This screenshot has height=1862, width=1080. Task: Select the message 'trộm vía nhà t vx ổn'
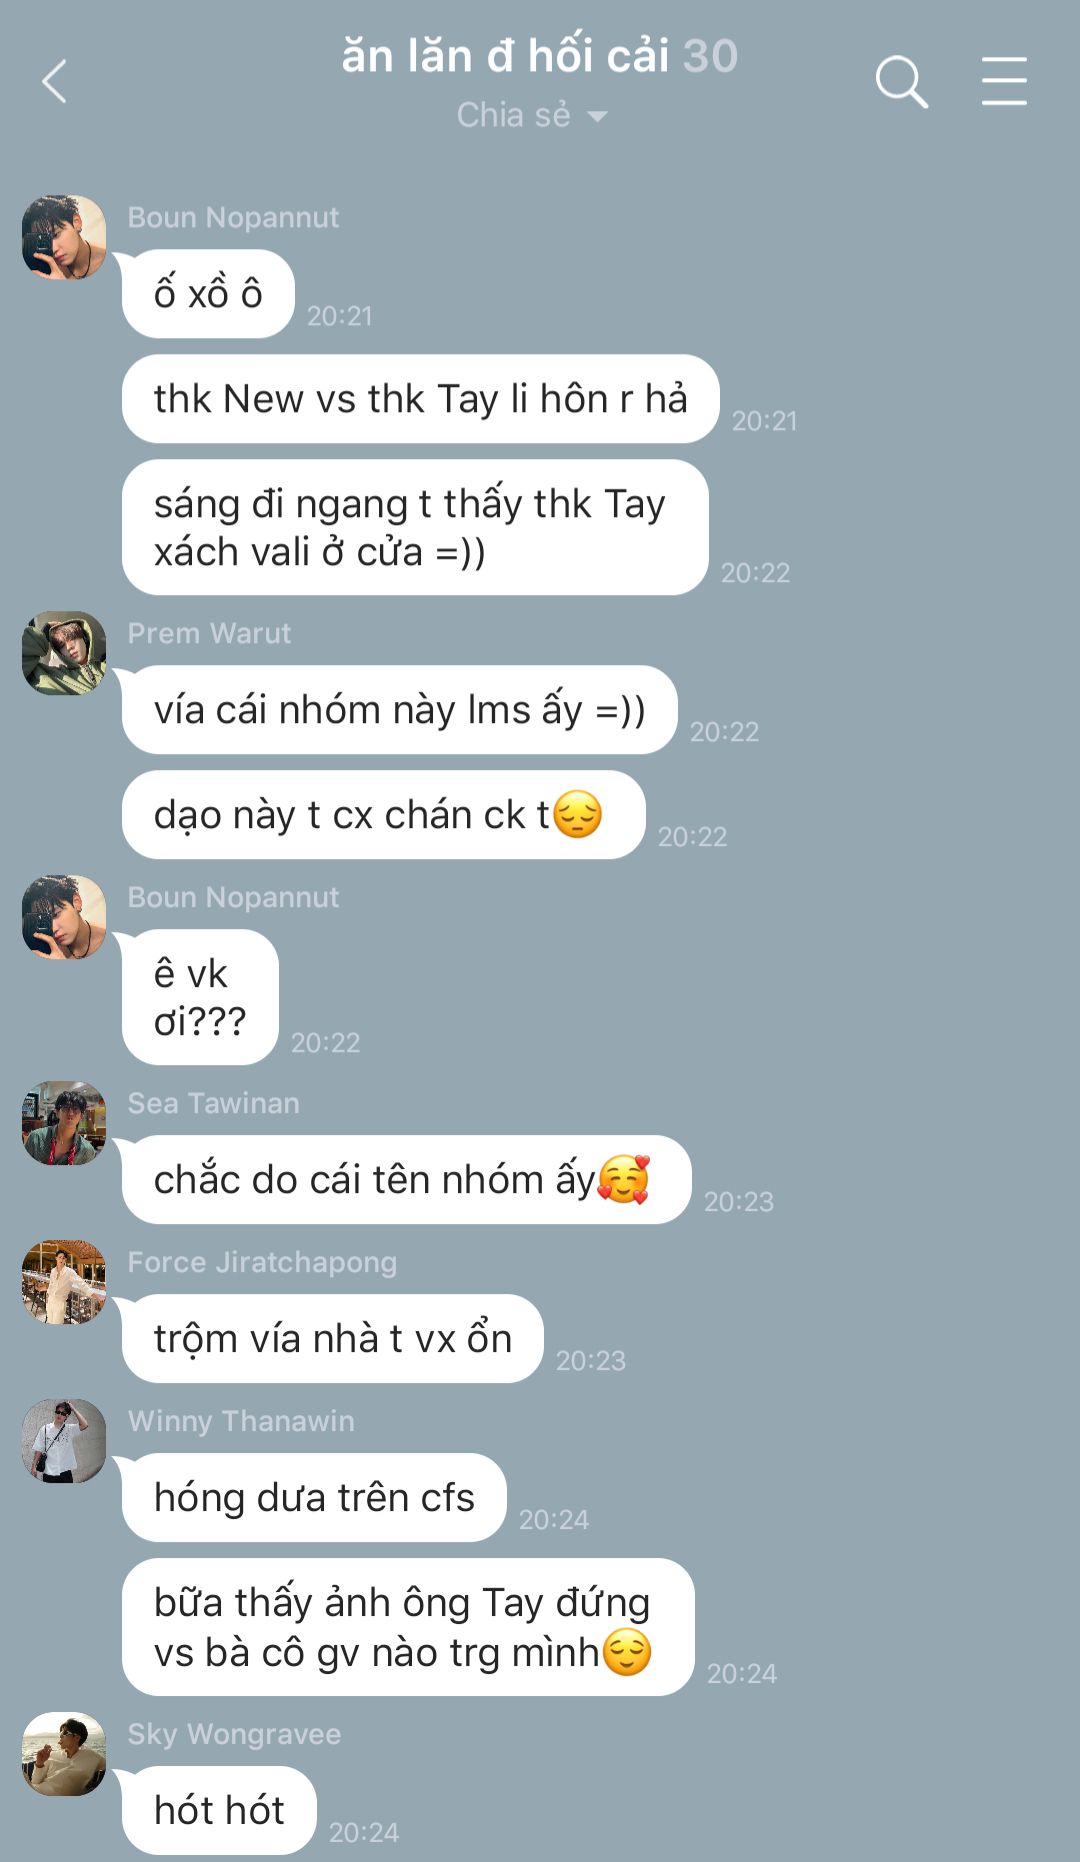332,1339
